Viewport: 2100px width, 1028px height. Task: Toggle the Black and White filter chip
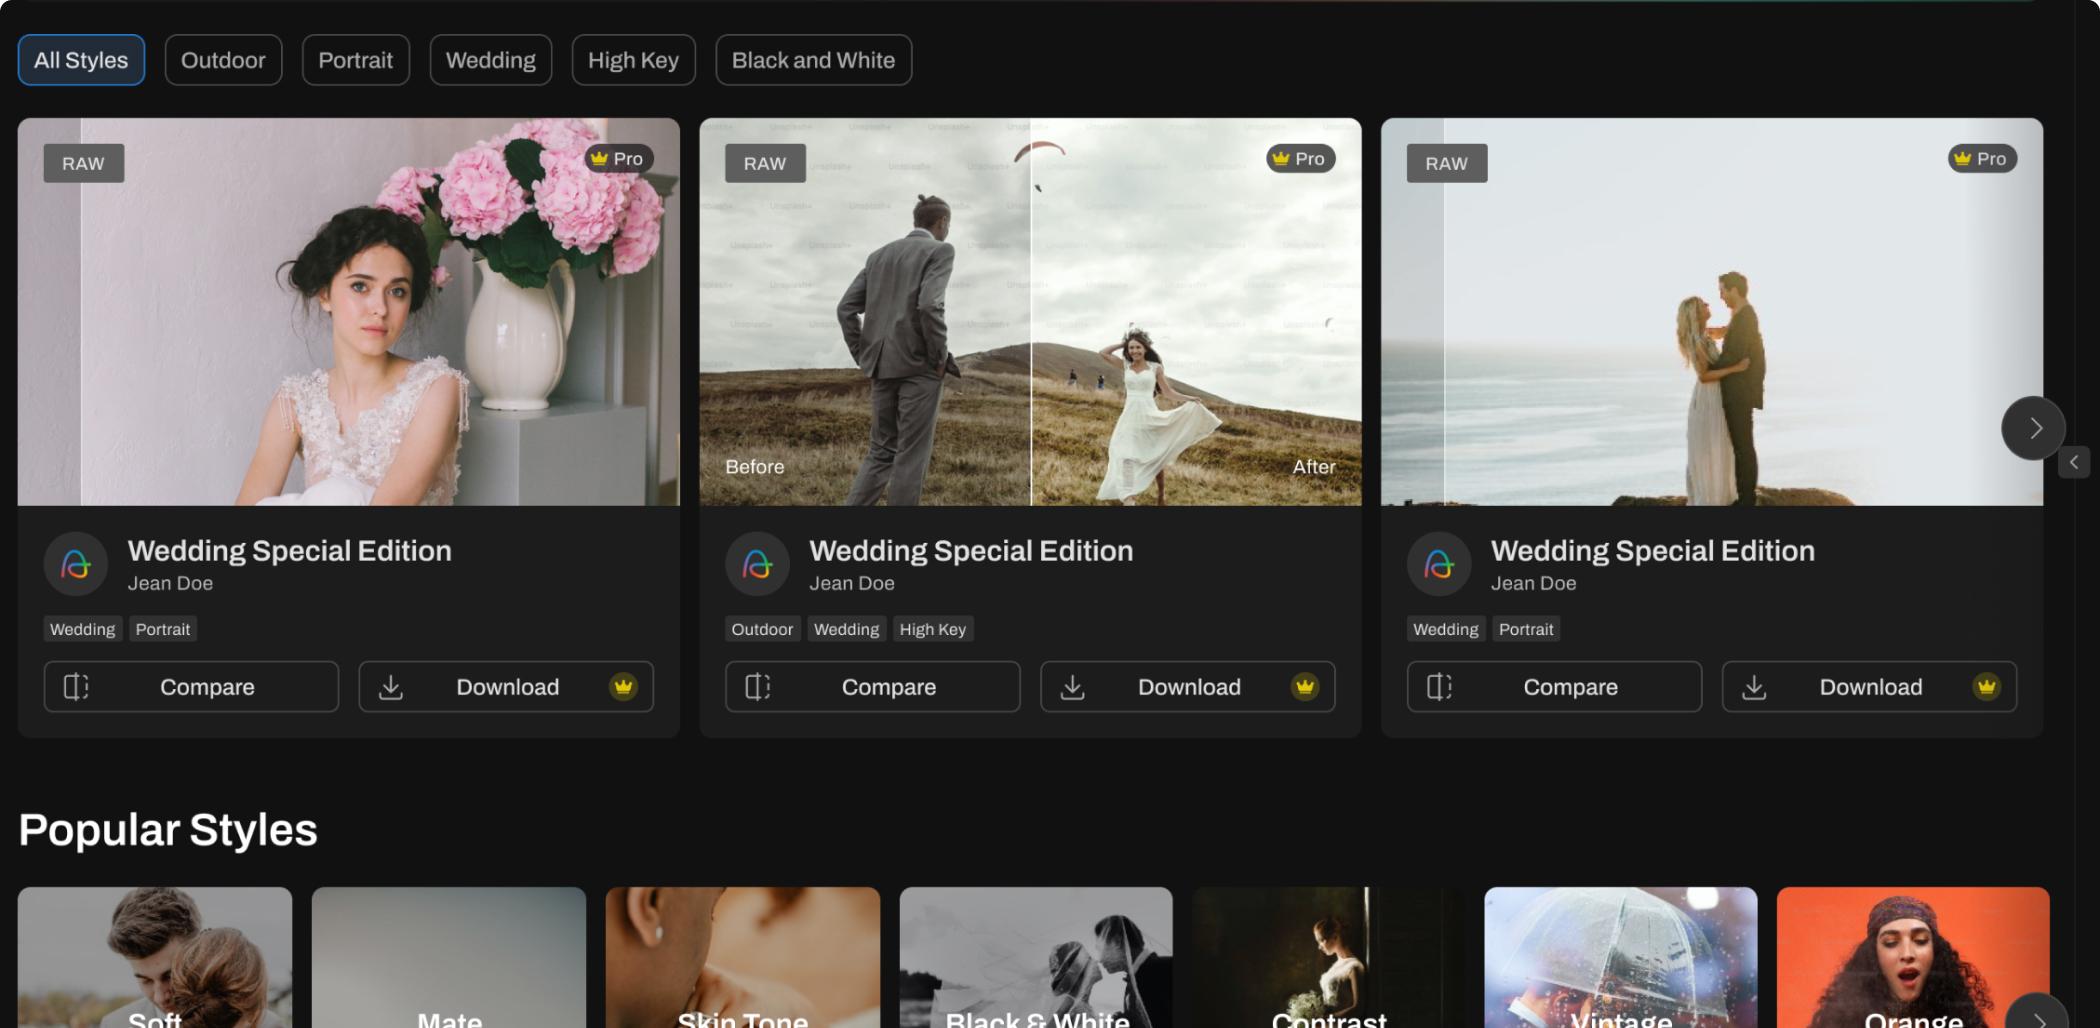(x=813, y=60)
